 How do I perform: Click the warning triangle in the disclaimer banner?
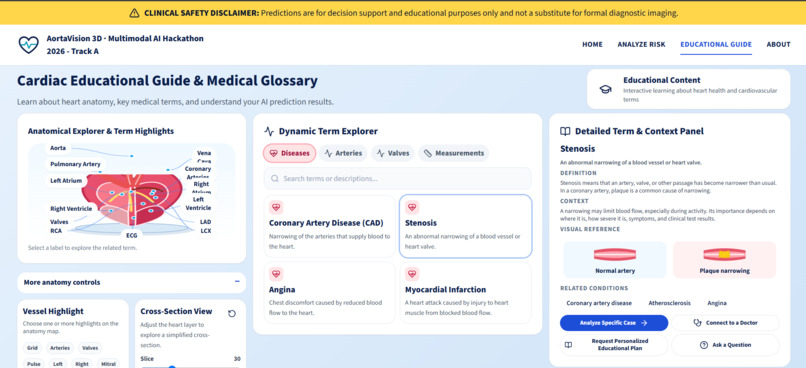[x=134, y=13]
